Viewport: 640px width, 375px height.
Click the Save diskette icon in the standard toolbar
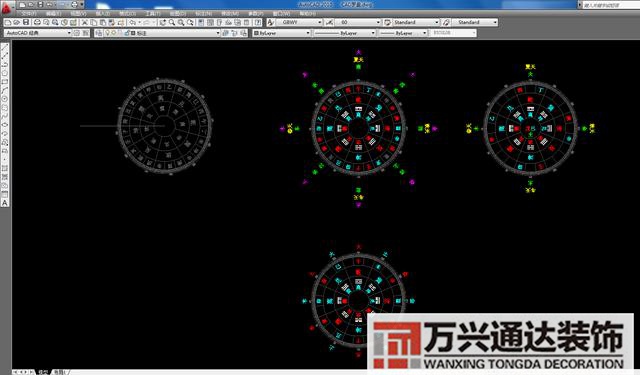click(26, 22)
